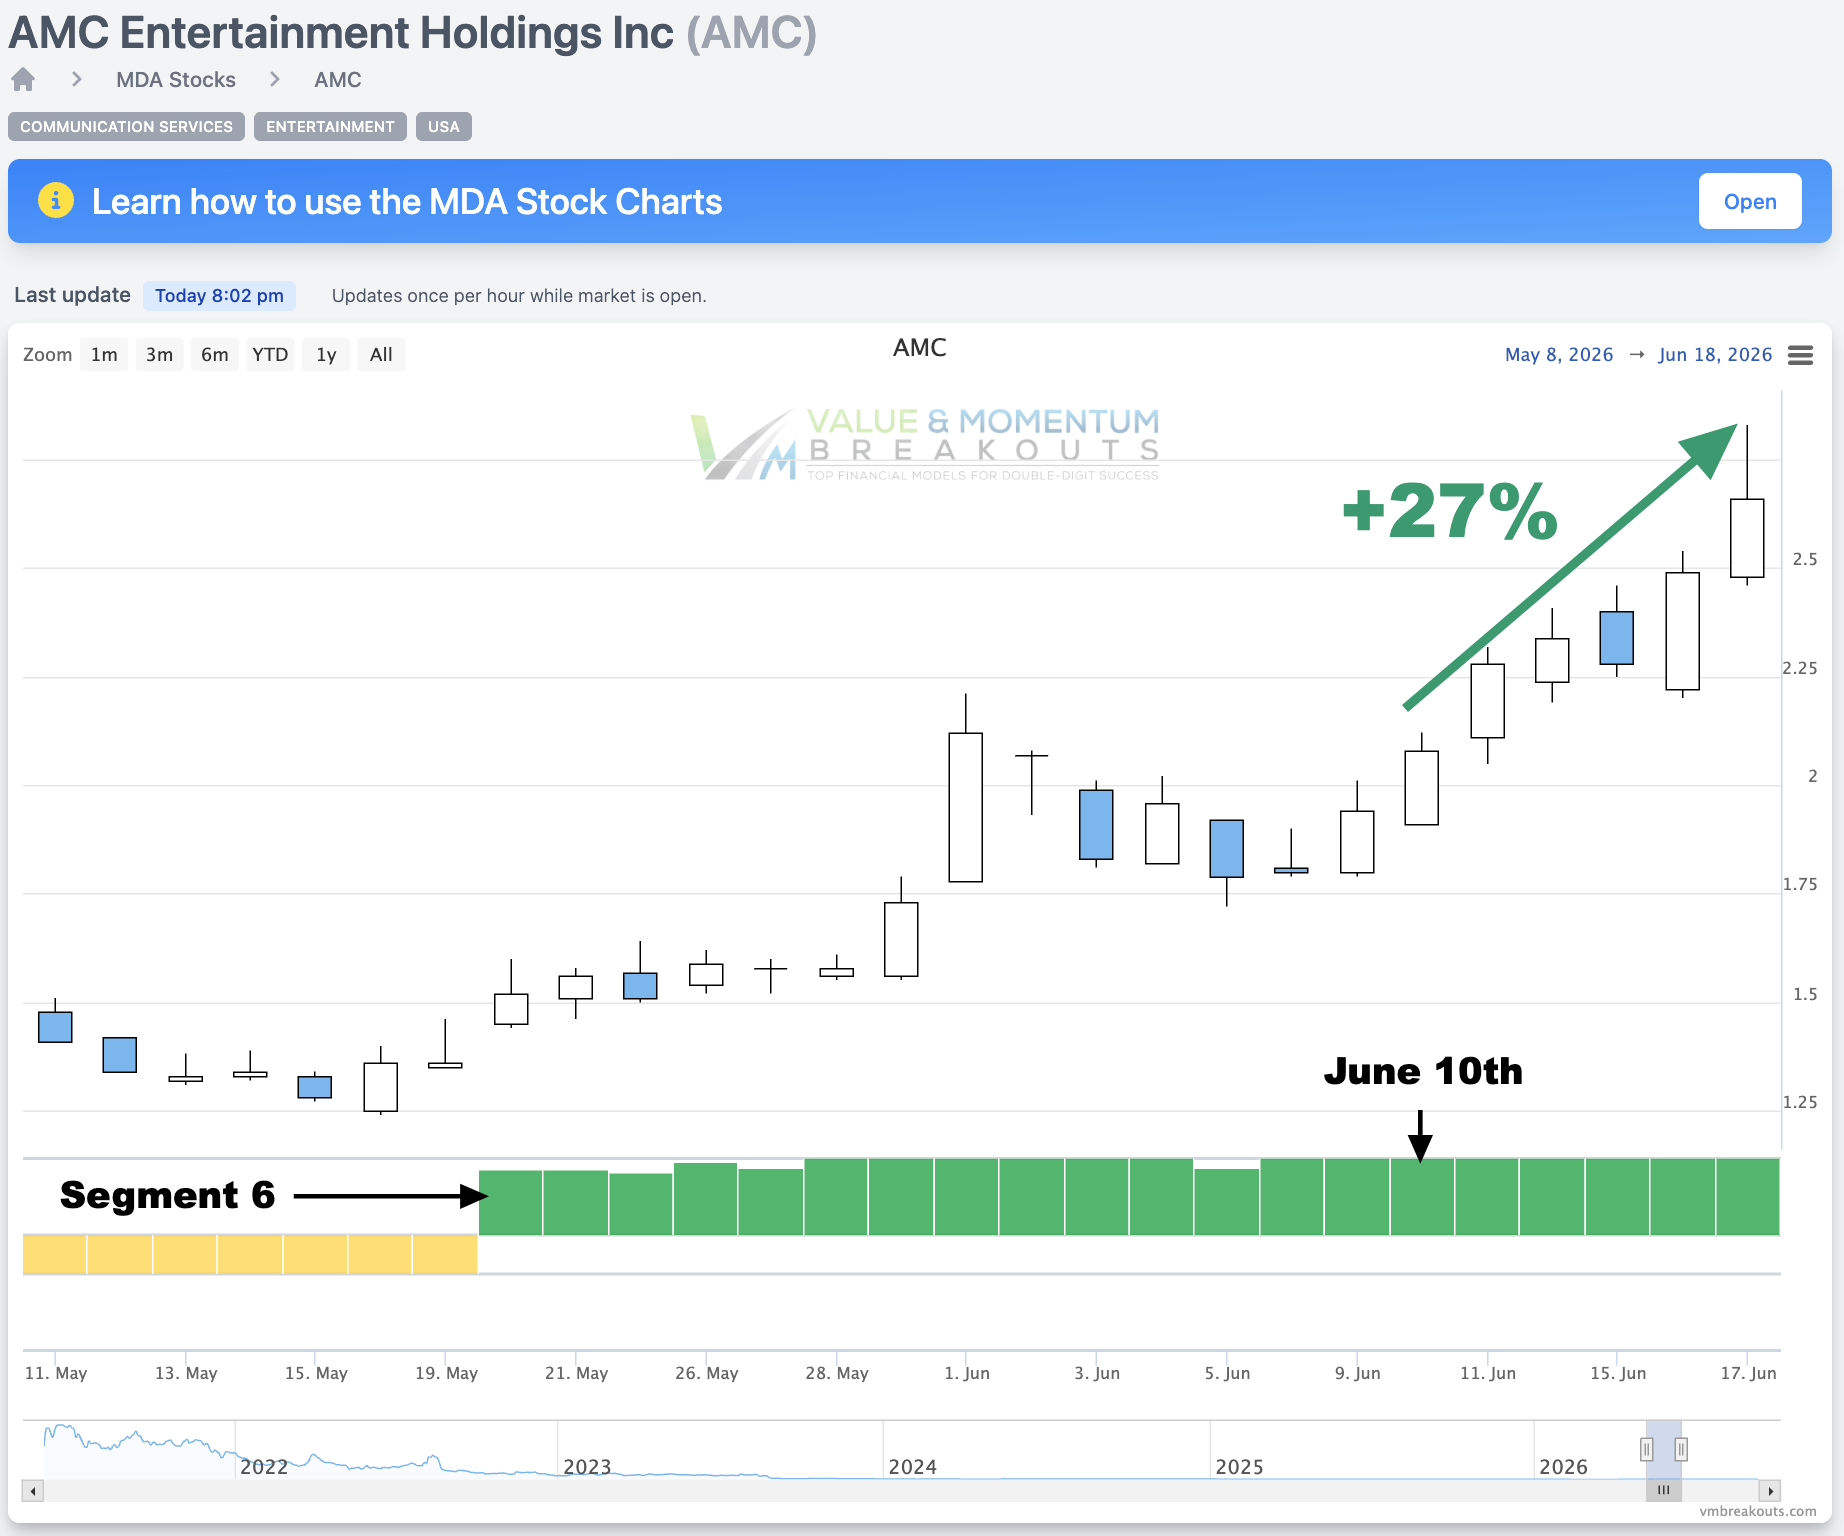Set zoom to All

pyautogui.click(x=381, y=355)
